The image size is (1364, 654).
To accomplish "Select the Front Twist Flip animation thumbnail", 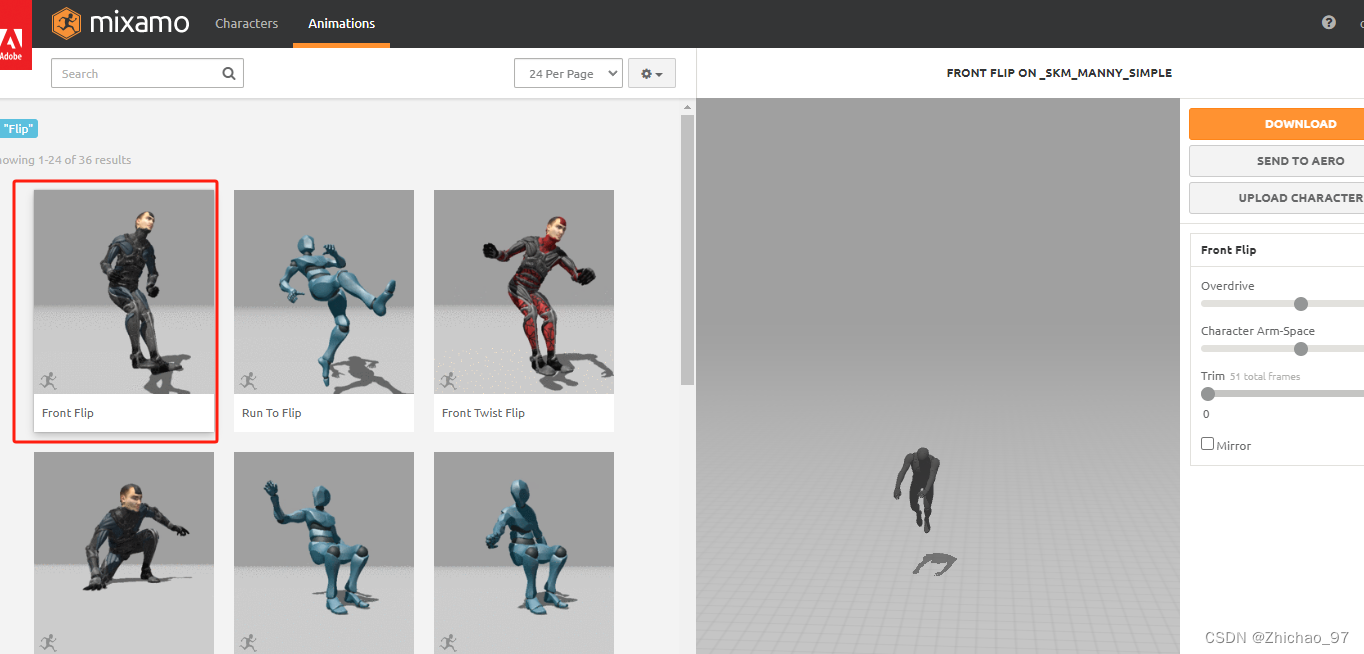I will [x=524, y=292].
